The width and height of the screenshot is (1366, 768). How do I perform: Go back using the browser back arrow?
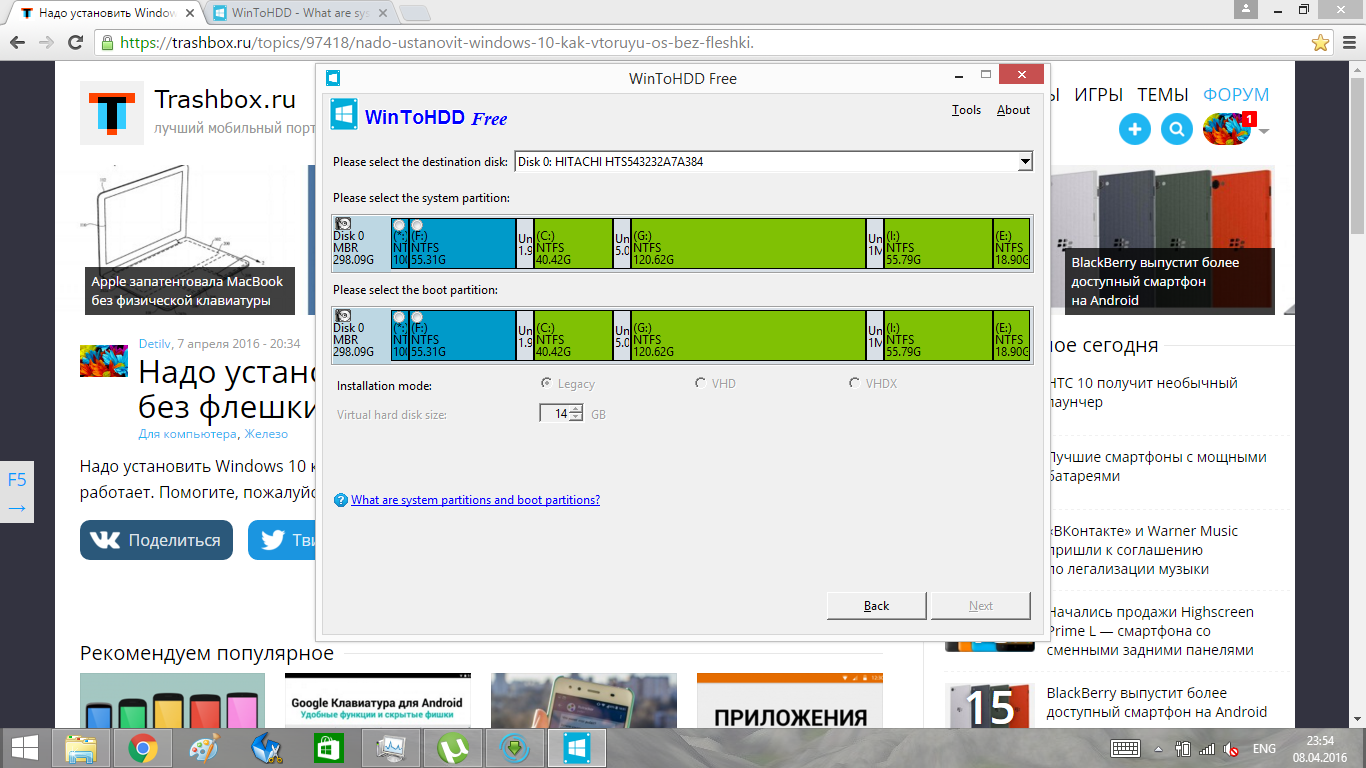(x=17, y=43)
